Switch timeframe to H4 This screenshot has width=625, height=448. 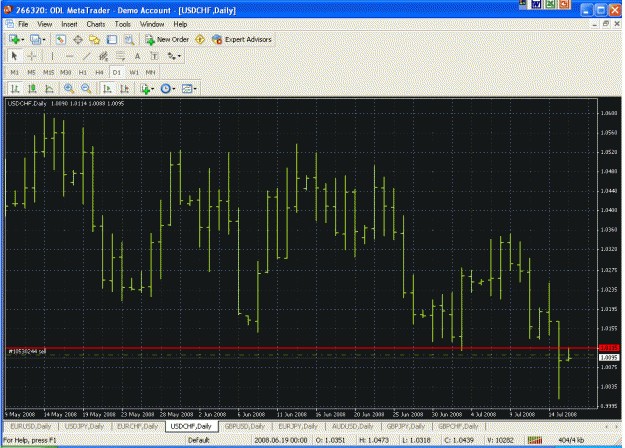(x=100, y=73)
